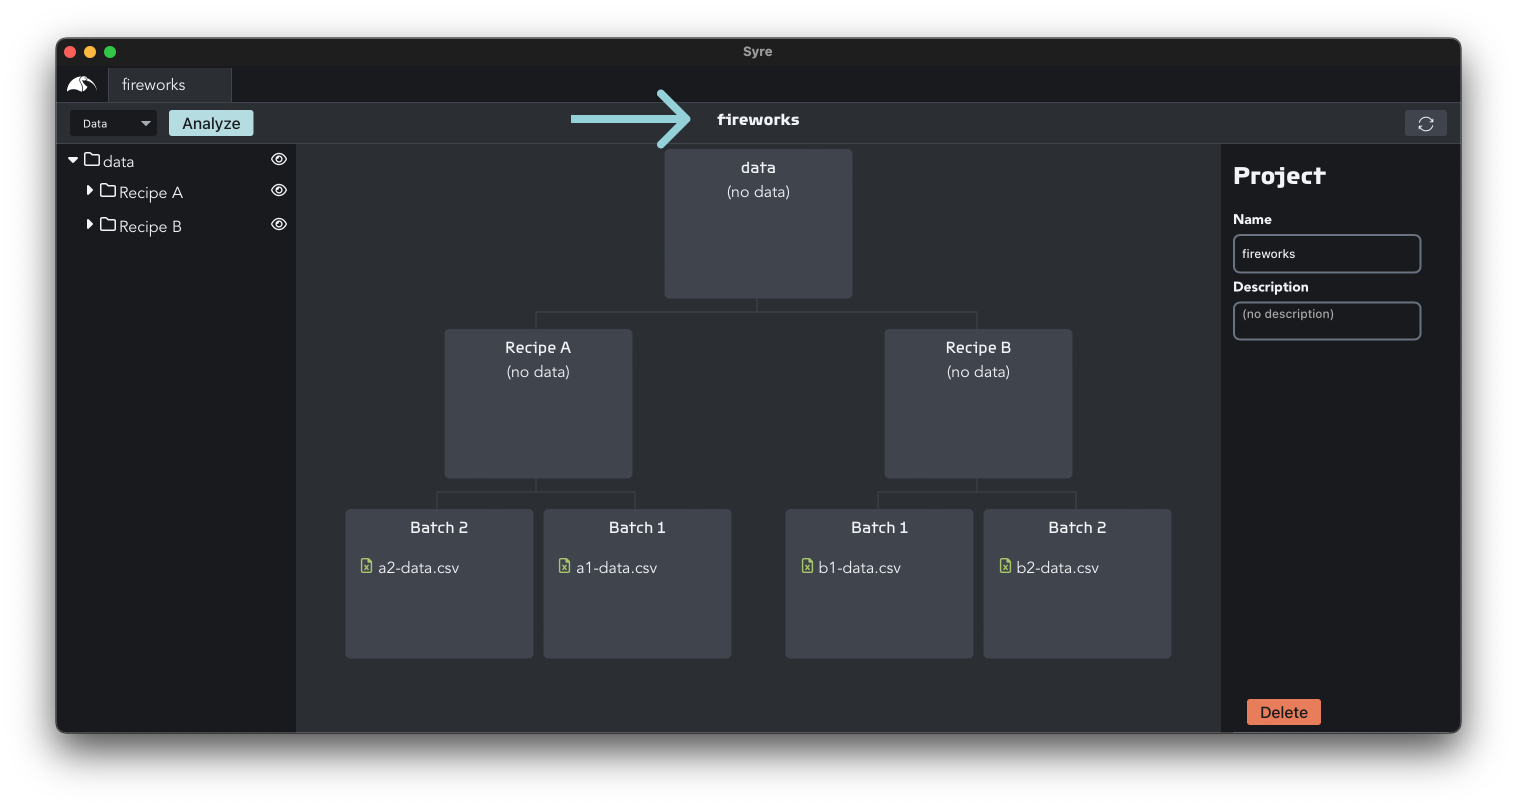
Task: Click the Analyze button
Action: pyautogui.click(x=211, y=123)
